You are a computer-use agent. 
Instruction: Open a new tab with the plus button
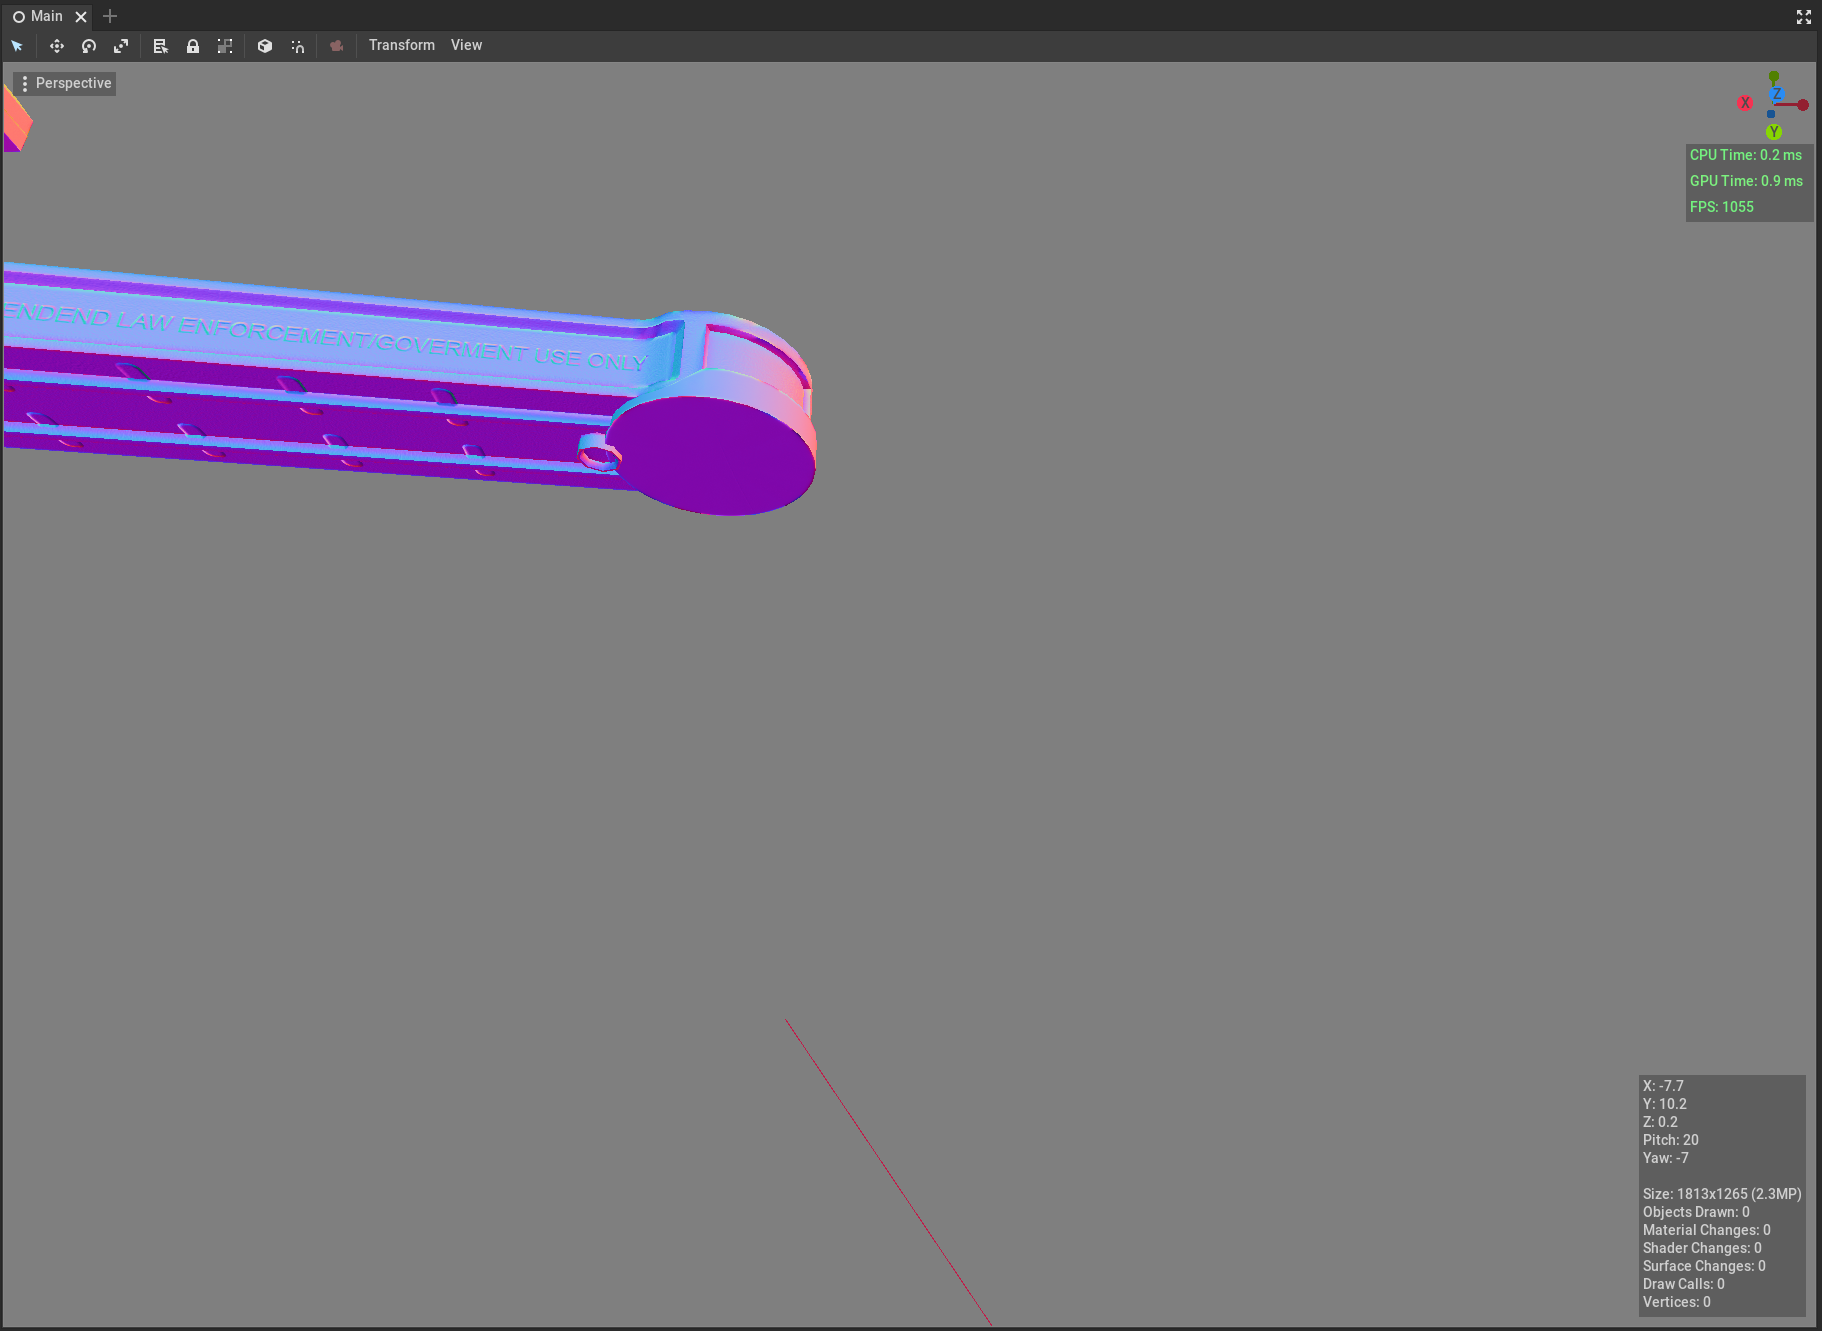coord(110,16)
